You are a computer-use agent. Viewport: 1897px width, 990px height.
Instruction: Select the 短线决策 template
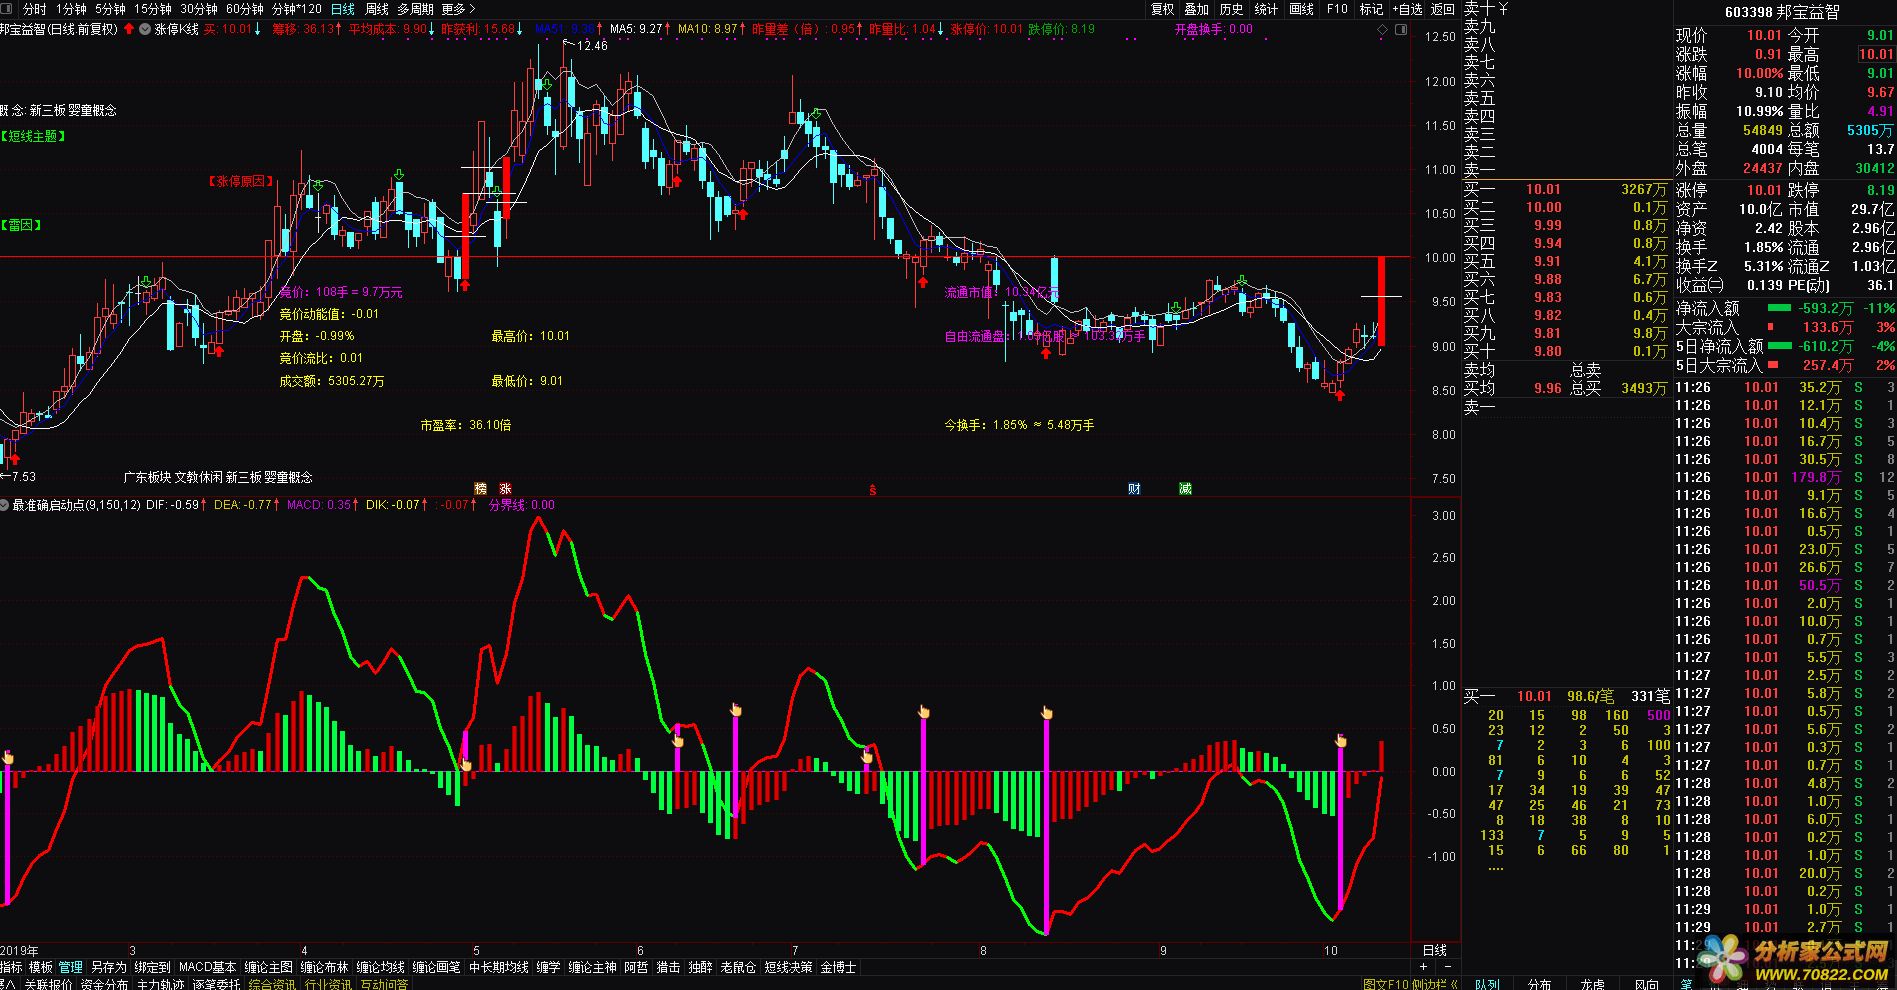pos(788,967)
